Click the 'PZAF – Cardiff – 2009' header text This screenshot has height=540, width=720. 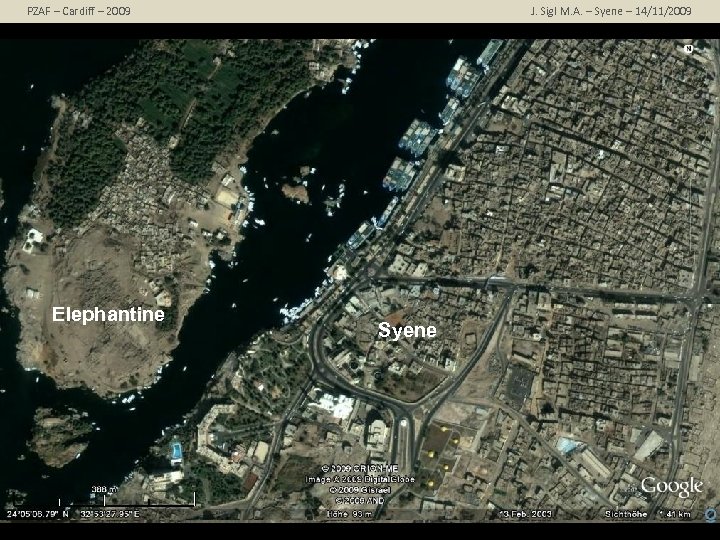click(79, 11)
